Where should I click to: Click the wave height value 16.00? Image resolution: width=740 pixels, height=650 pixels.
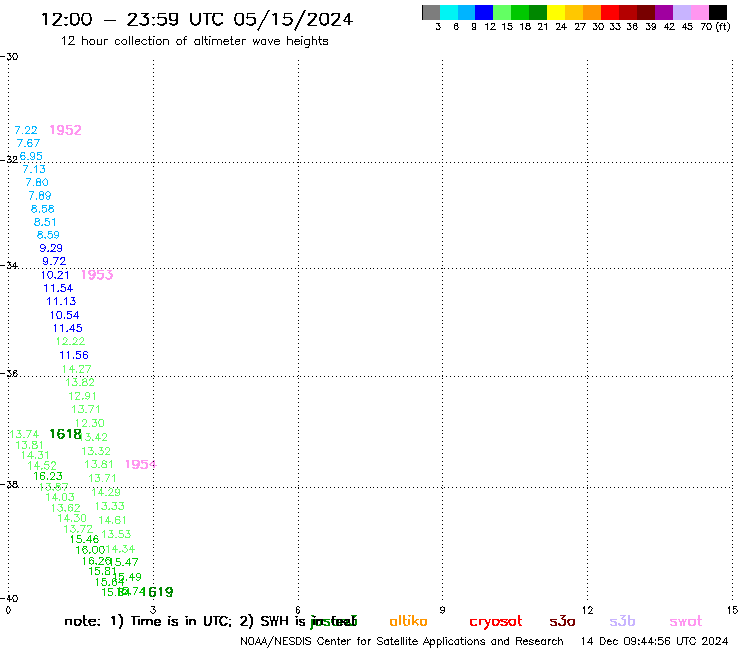(90, 550)
